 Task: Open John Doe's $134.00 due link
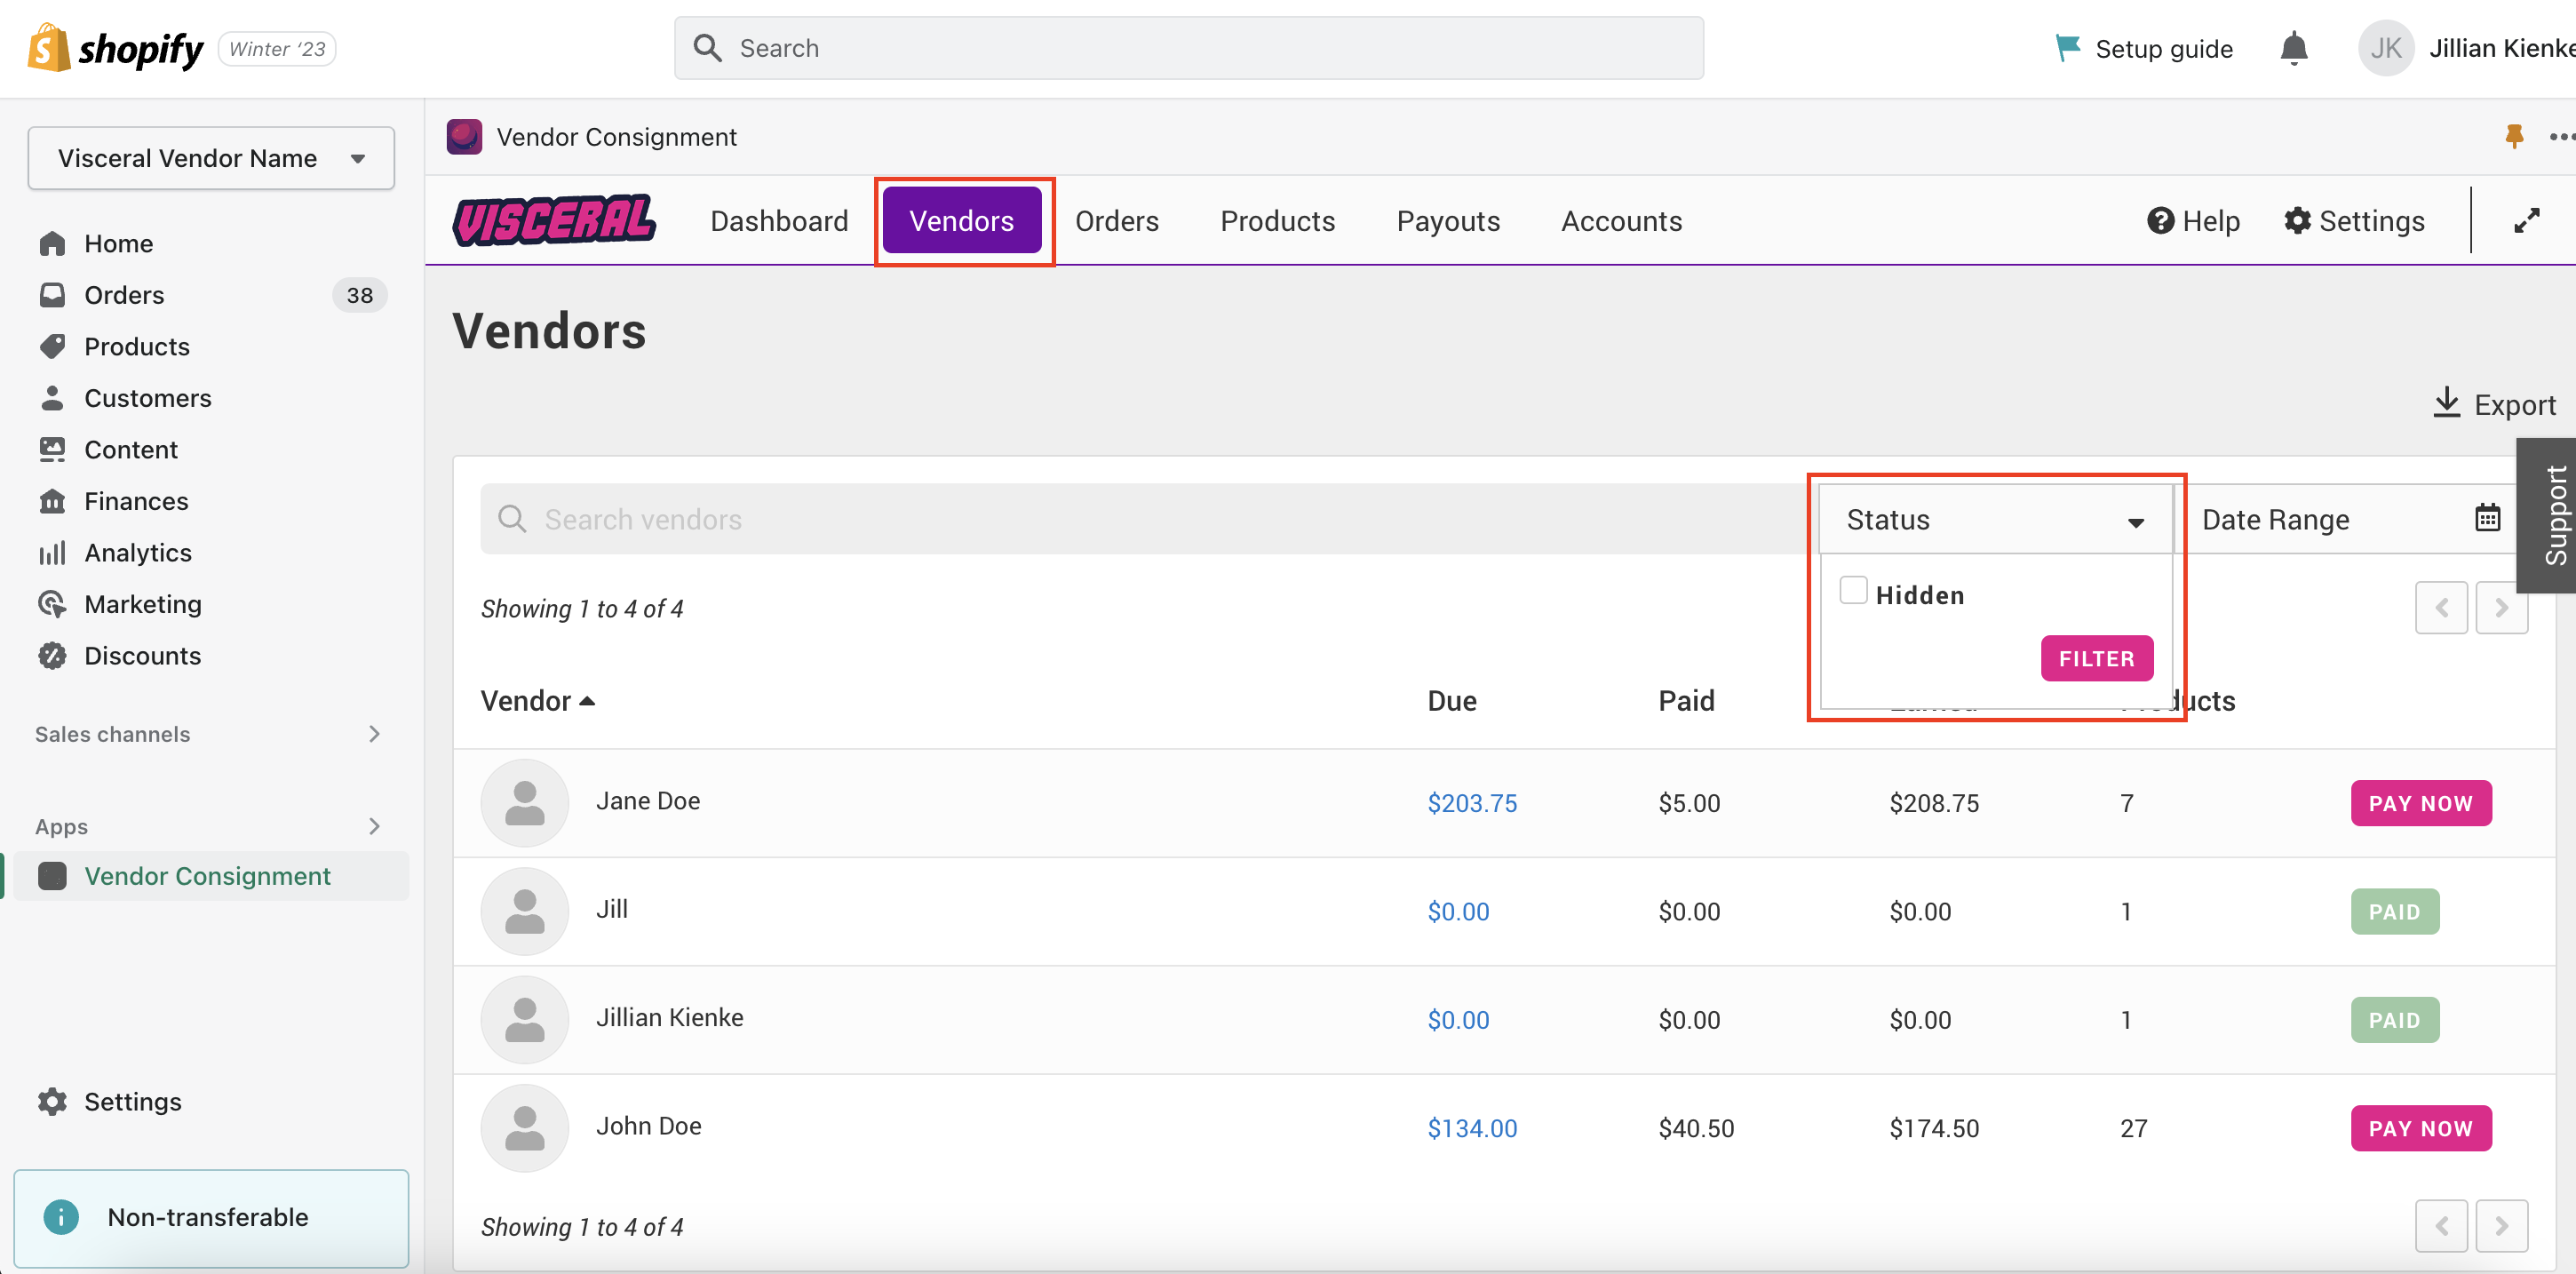click(1471, 1128)
